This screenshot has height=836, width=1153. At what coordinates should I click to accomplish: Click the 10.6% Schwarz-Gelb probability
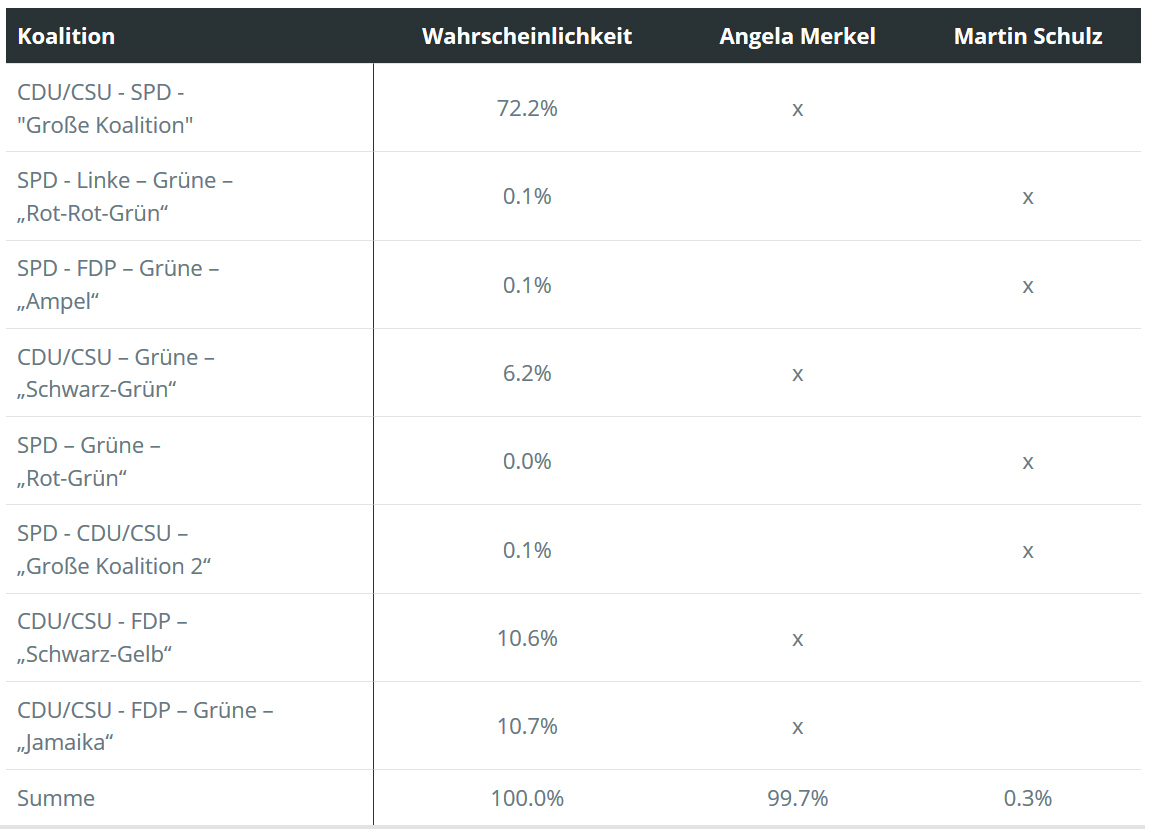527,638
